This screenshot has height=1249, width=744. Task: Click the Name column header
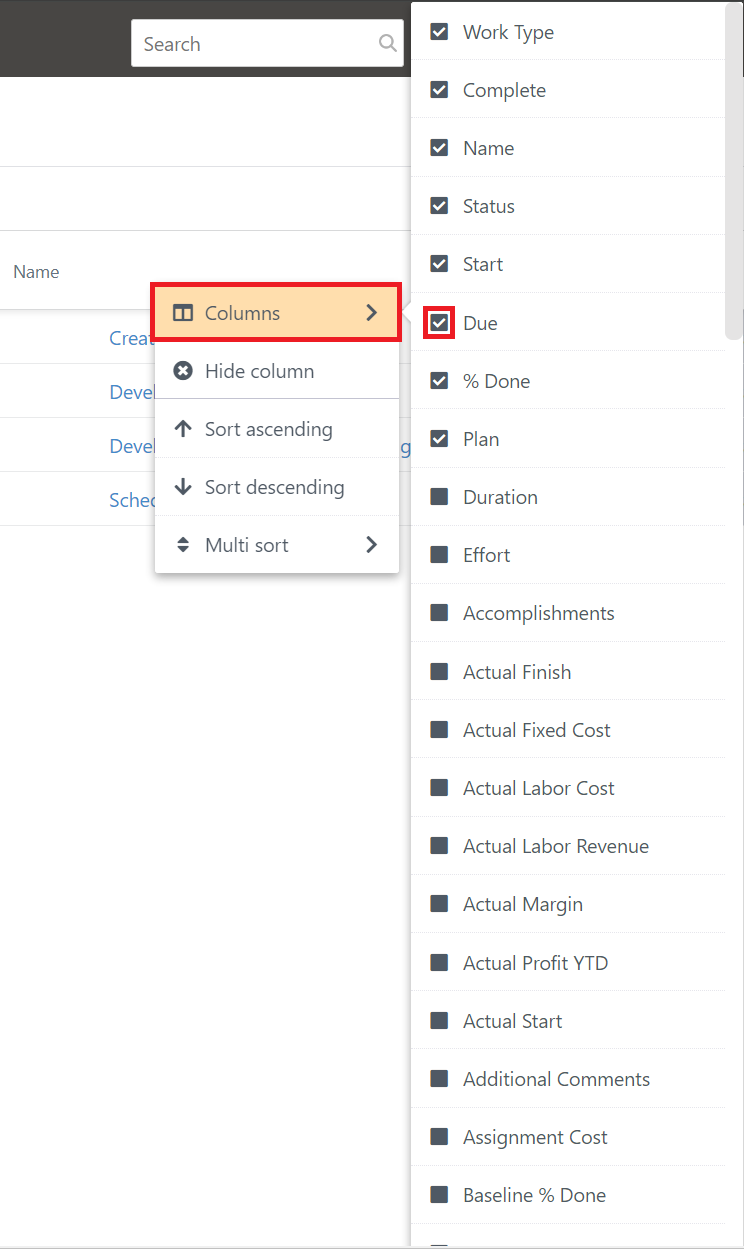coord(36,272)
